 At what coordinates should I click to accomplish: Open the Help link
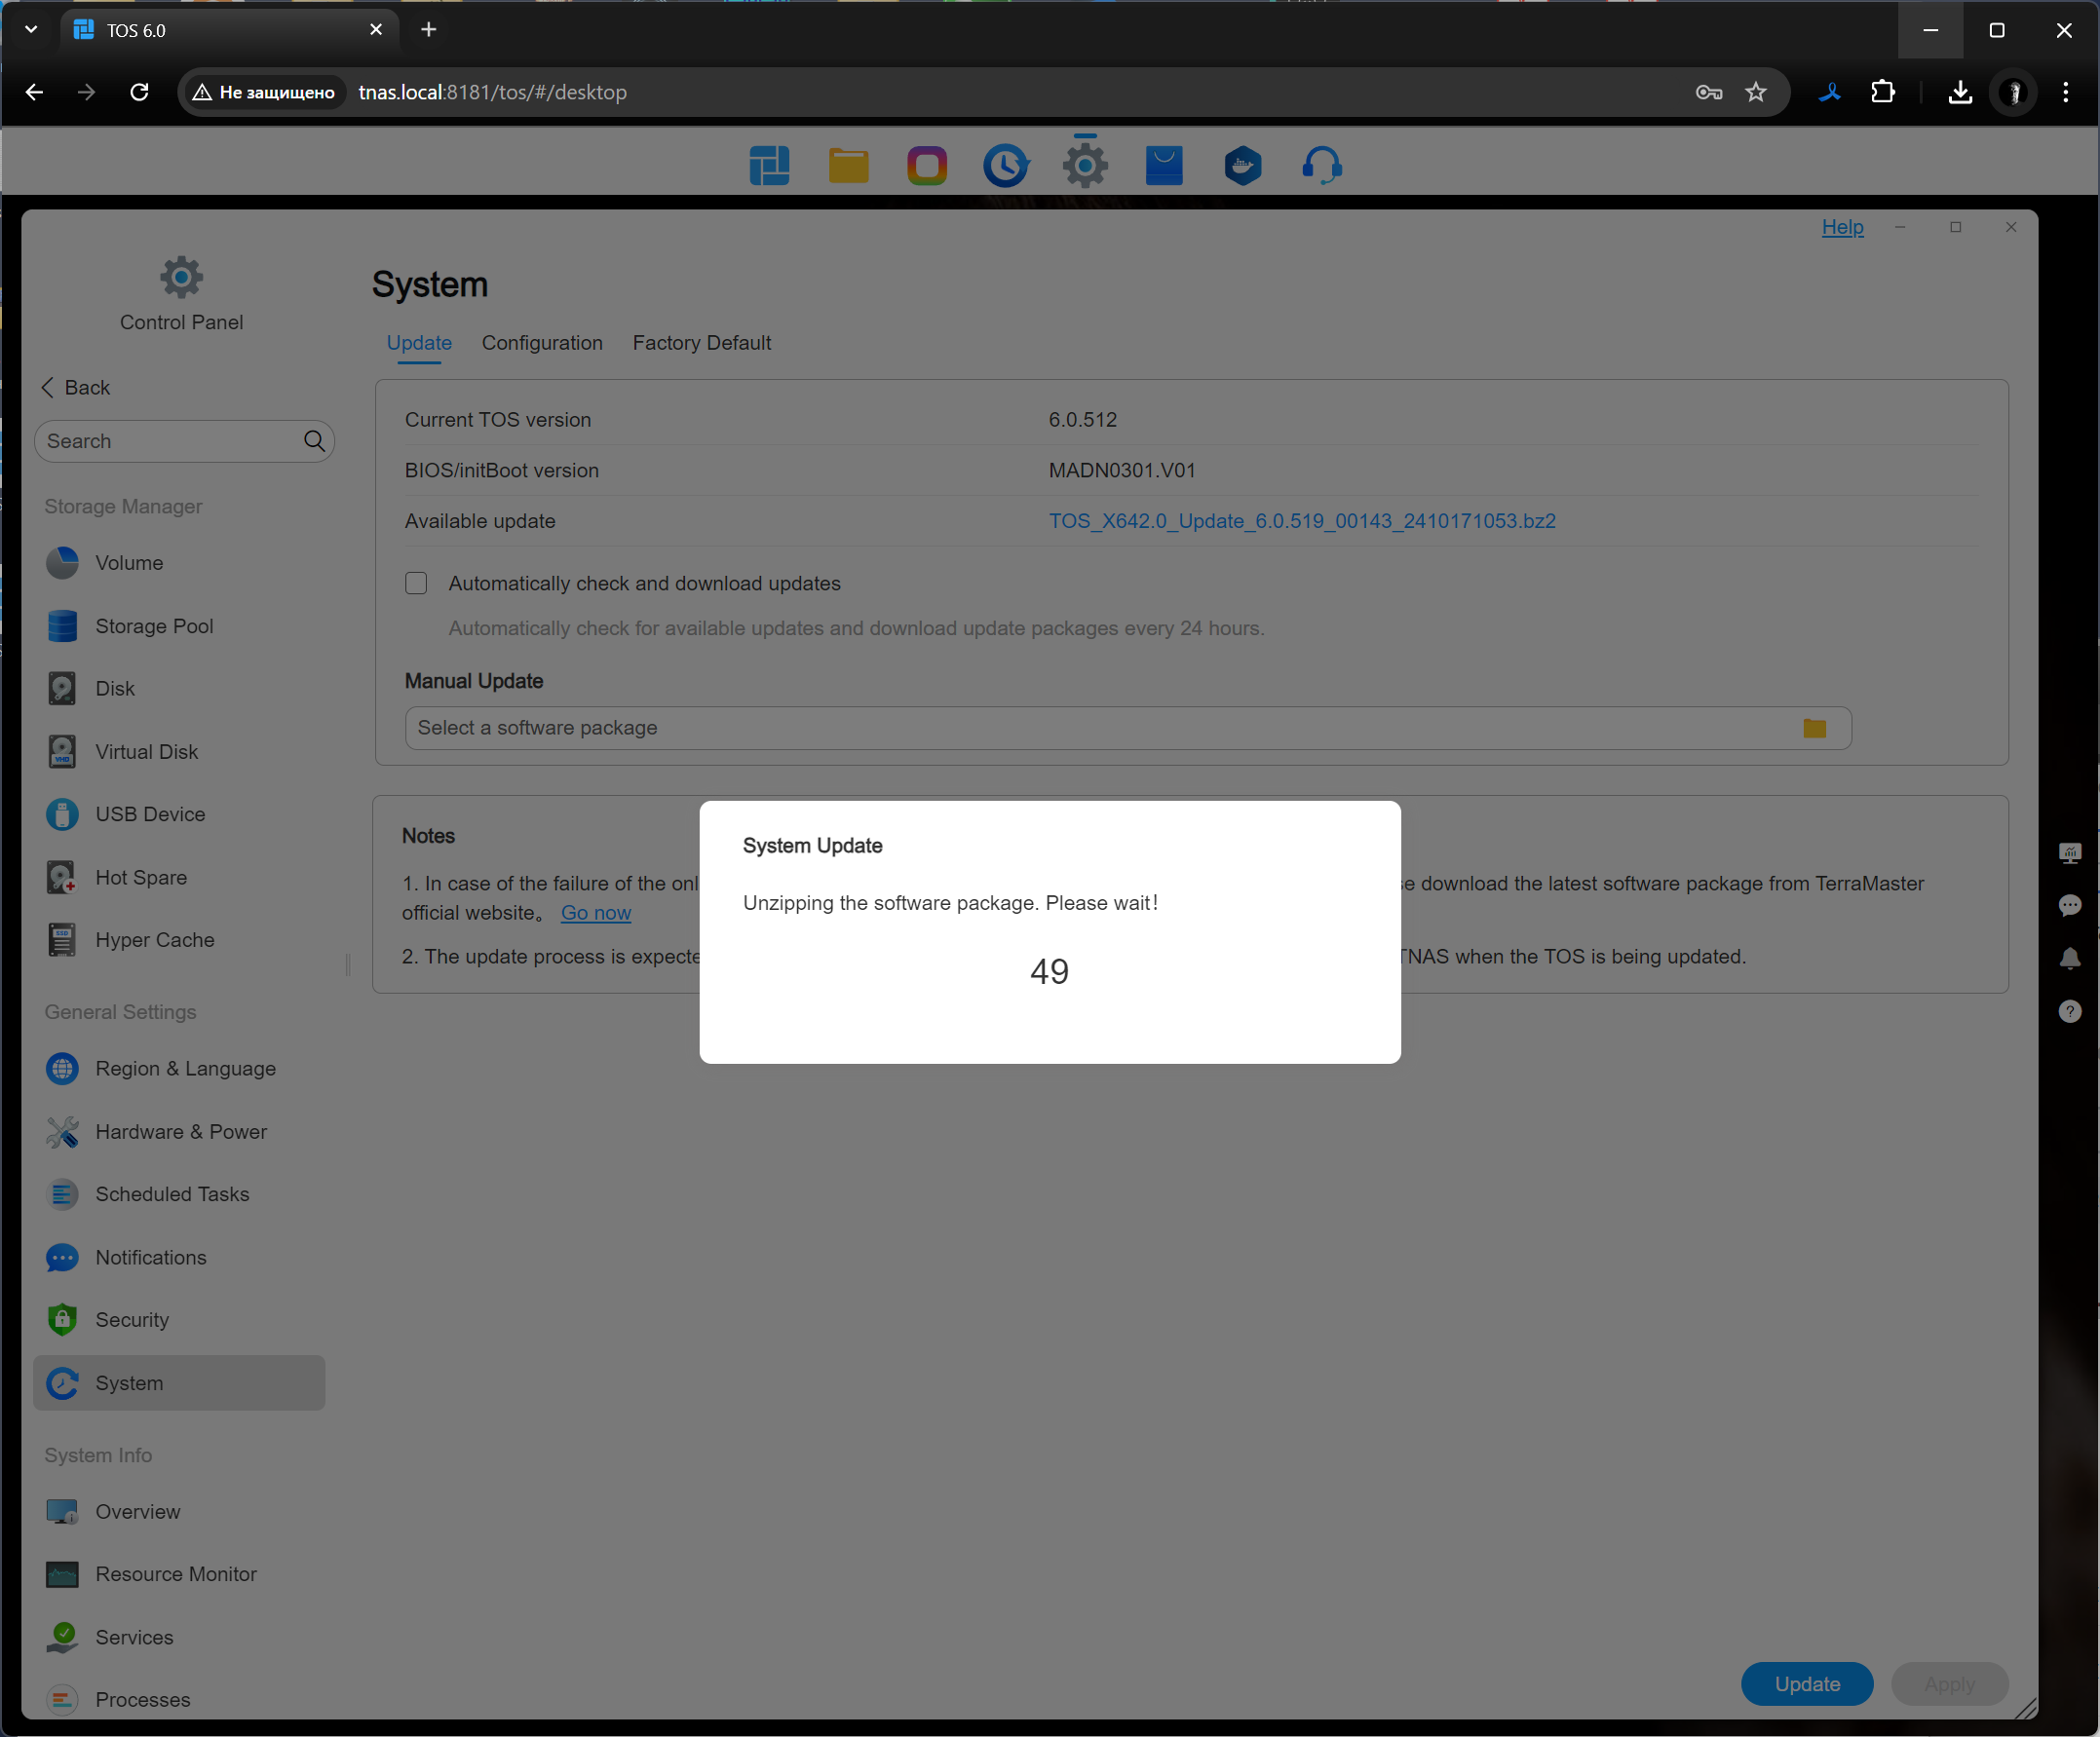click(x=1842, y=227)
